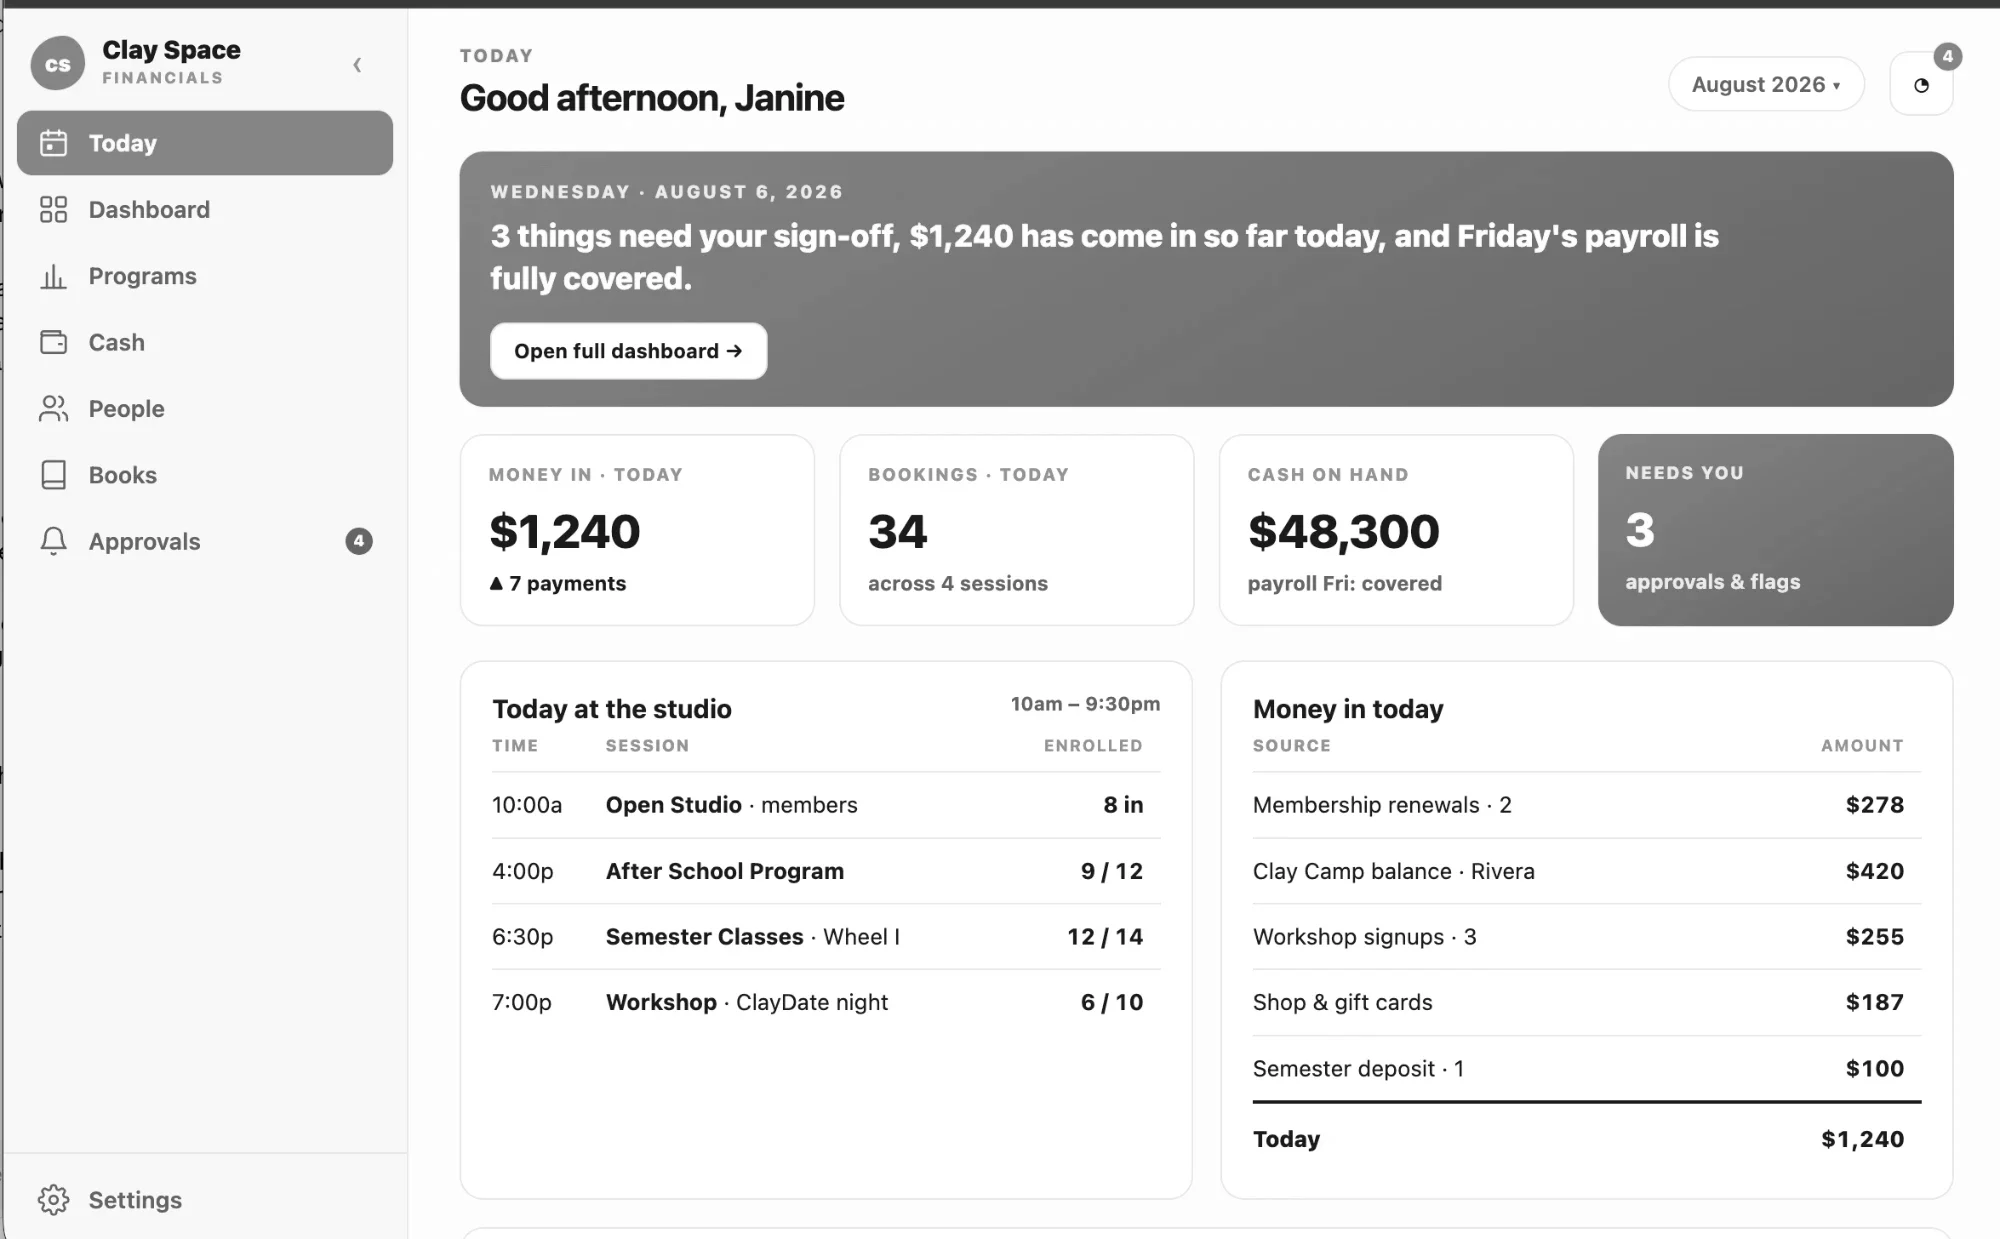Viewport: 2000px width, 1239px height.
Task: Click Open full dashboard button
Action: [628, 351]
